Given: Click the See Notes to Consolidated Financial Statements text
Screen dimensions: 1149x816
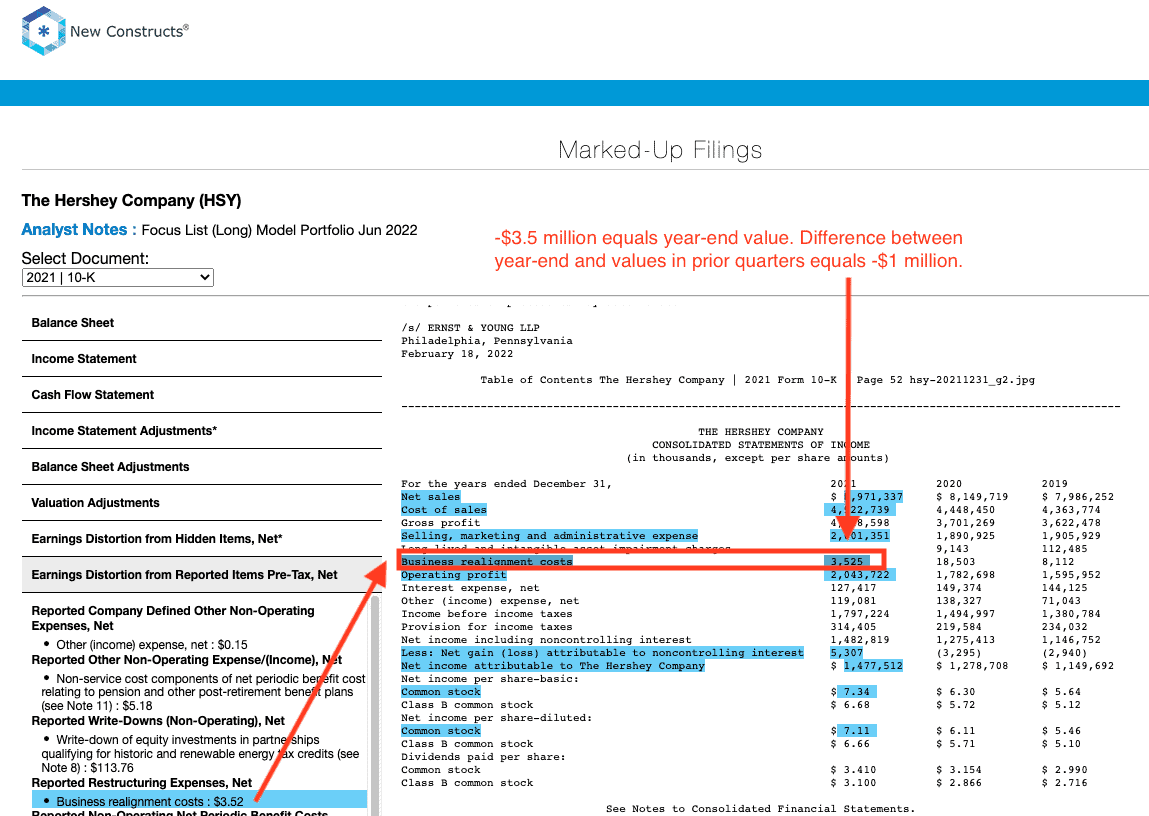Looking at the screenshot, I should pyautogui.click(x=761, y=809).
